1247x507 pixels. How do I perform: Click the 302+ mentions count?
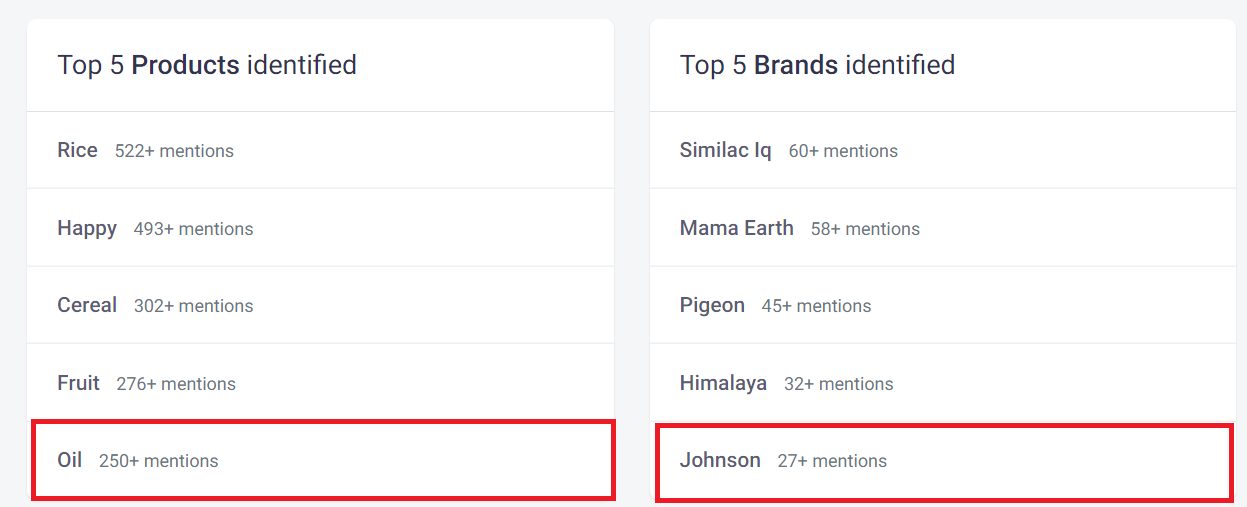pos(193,306)
